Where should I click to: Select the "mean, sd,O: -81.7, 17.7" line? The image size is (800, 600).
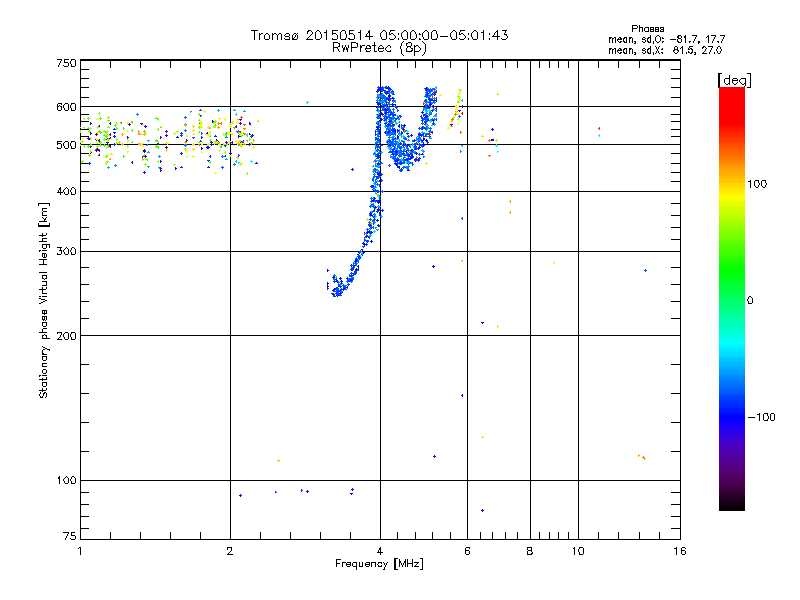point(666,39)
